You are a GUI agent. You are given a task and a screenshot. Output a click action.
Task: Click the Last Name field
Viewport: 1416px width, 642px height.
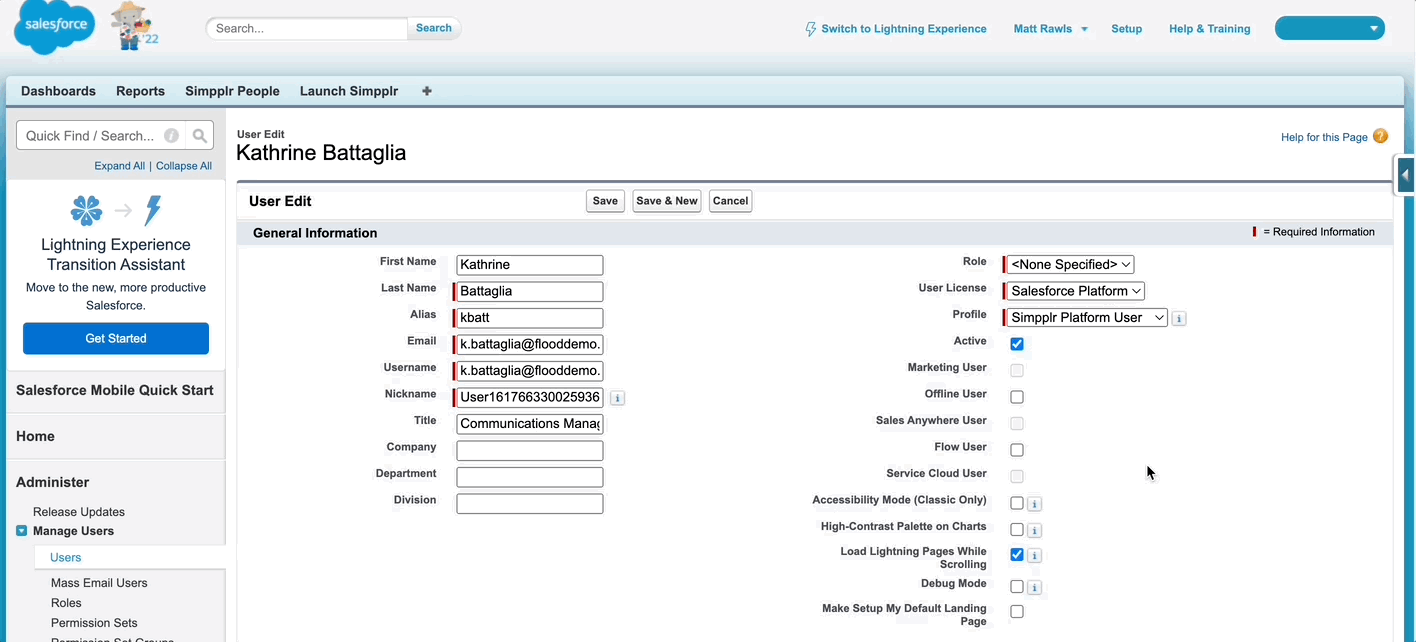pos(530,292)
